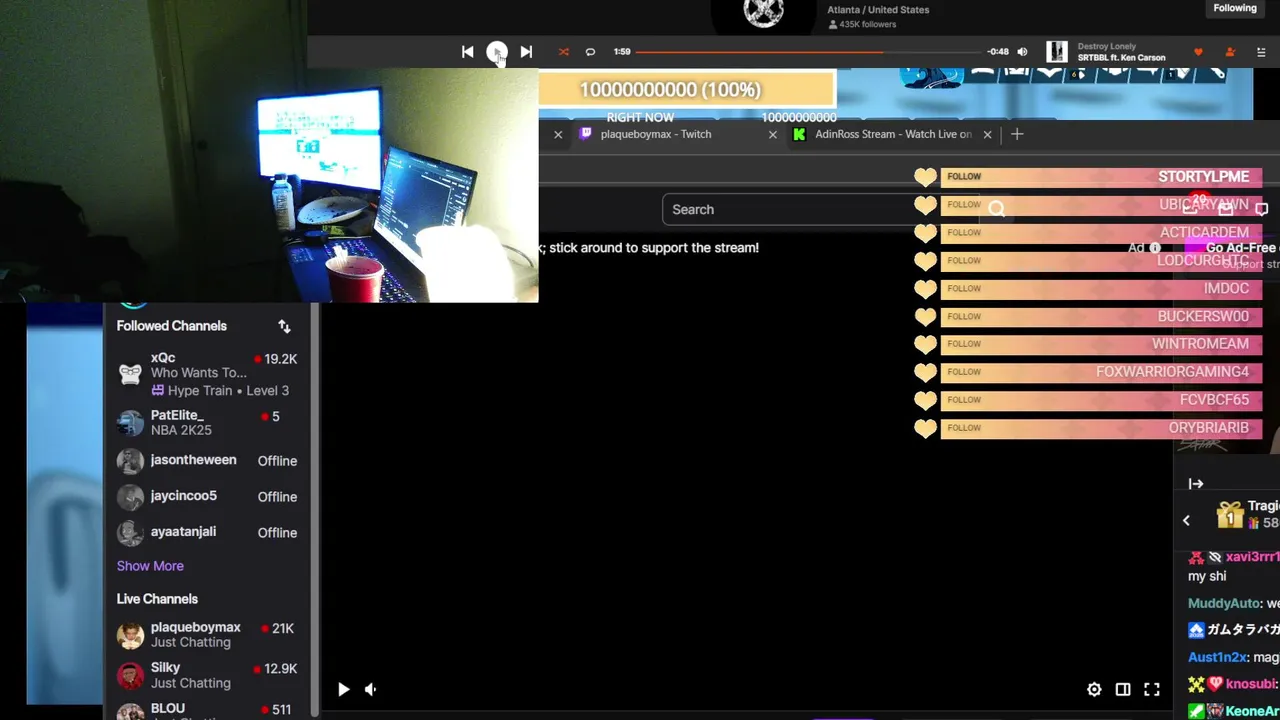This screenshot has width=1280, height=720.
Task: Toggle repeat in the music player
Action: pos(590,52)
